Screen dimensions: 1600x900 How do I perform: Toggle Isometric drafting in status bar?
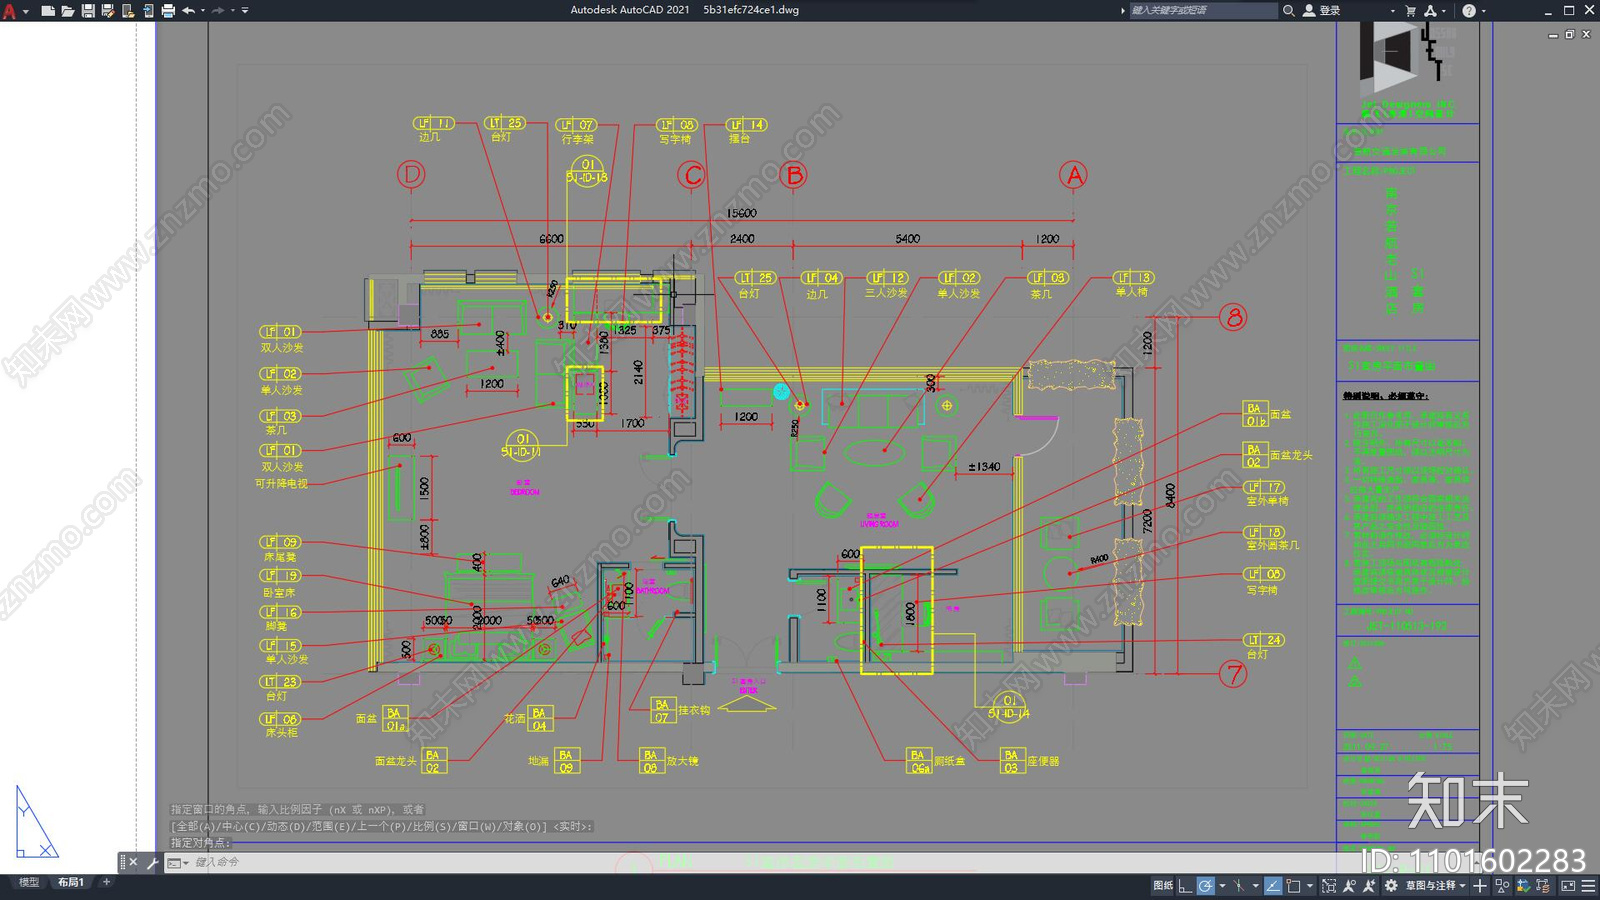(x=1239, y=886)
